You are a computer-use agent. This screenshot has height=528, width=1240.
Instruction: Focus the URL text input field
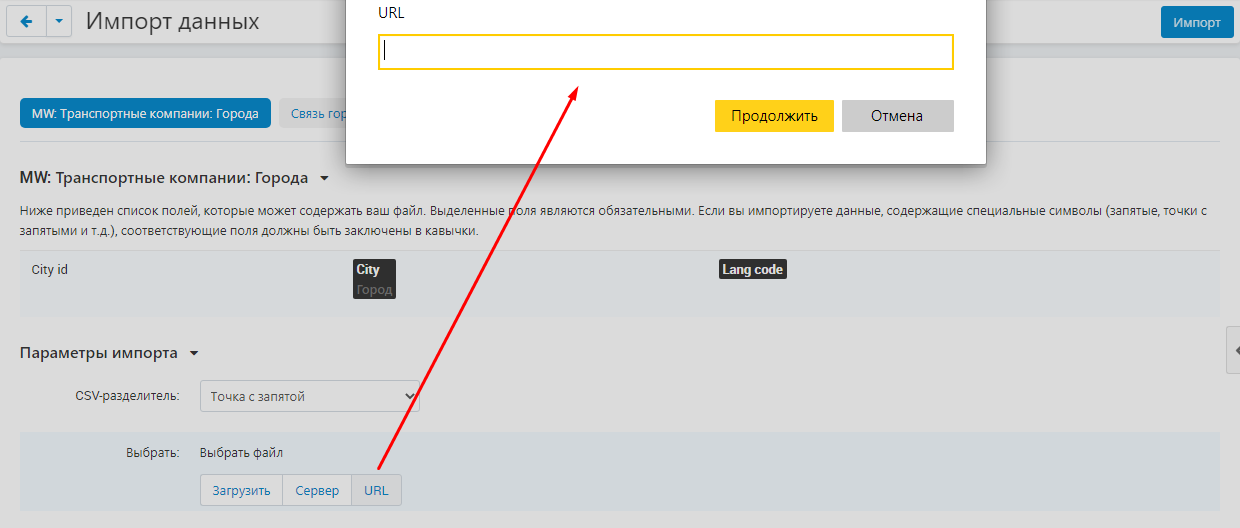(x=665, y=52)
